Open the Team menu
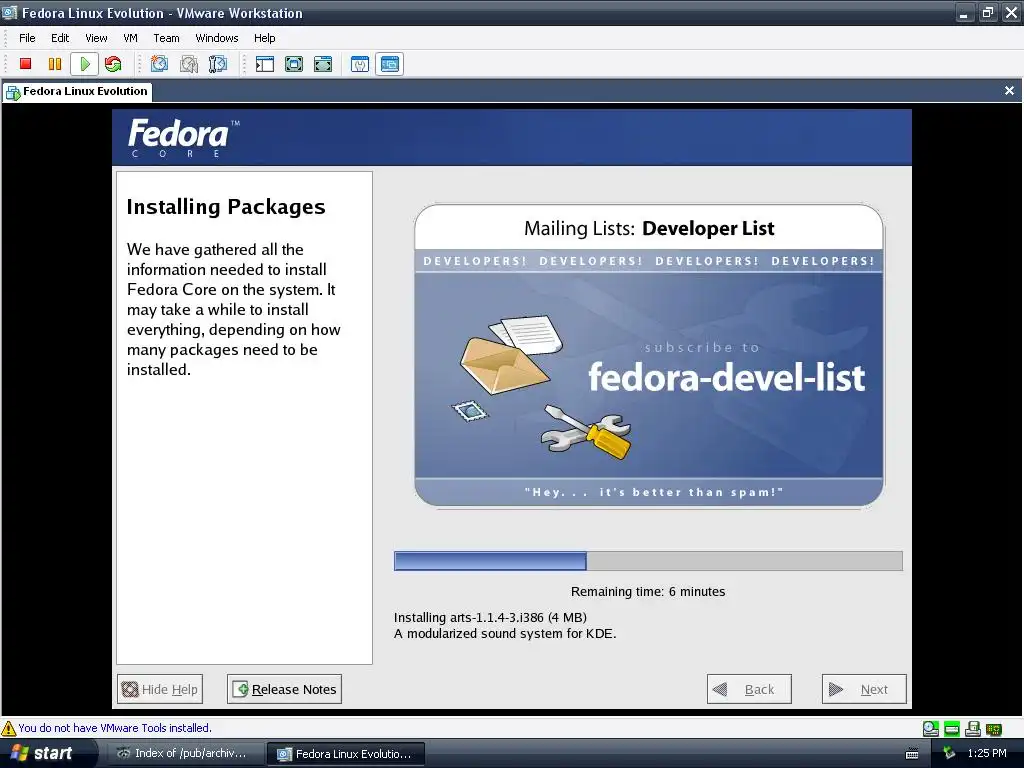 [167, 38]
